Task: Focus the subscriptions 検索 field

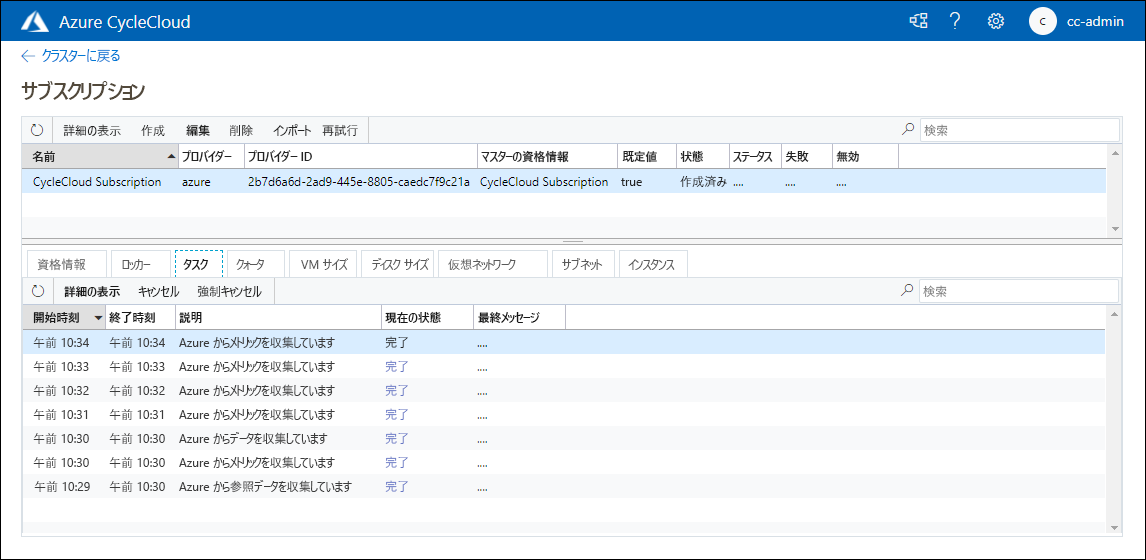Action: click(x=1020, y=130)
